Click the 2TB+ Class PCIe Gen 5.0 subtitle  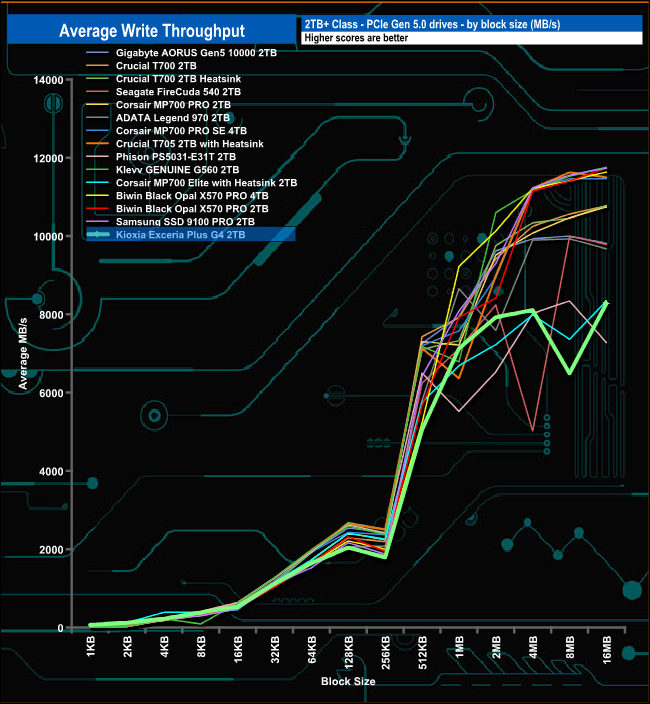point(432,24)
